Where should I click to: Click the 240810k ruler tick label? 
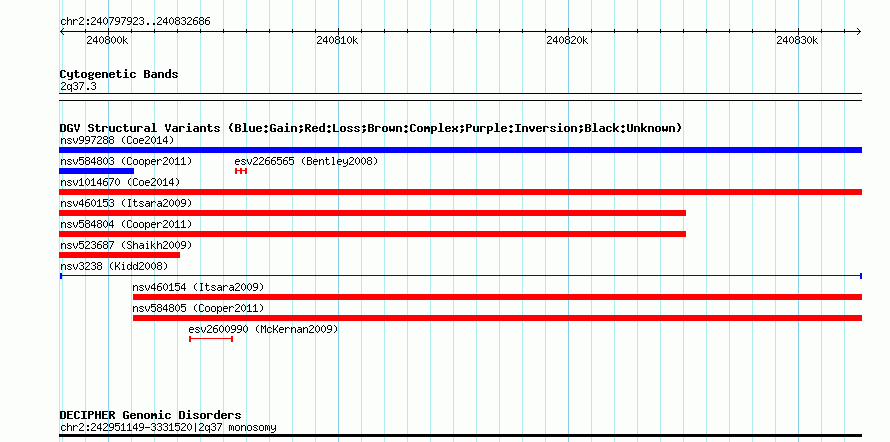337,40
